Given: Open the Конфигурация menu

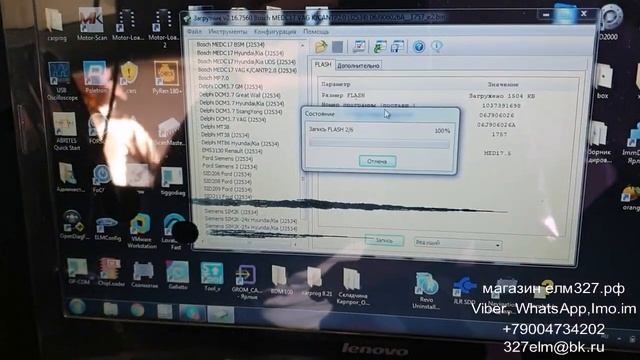Looking at the screenshot, I should point(275,31).
